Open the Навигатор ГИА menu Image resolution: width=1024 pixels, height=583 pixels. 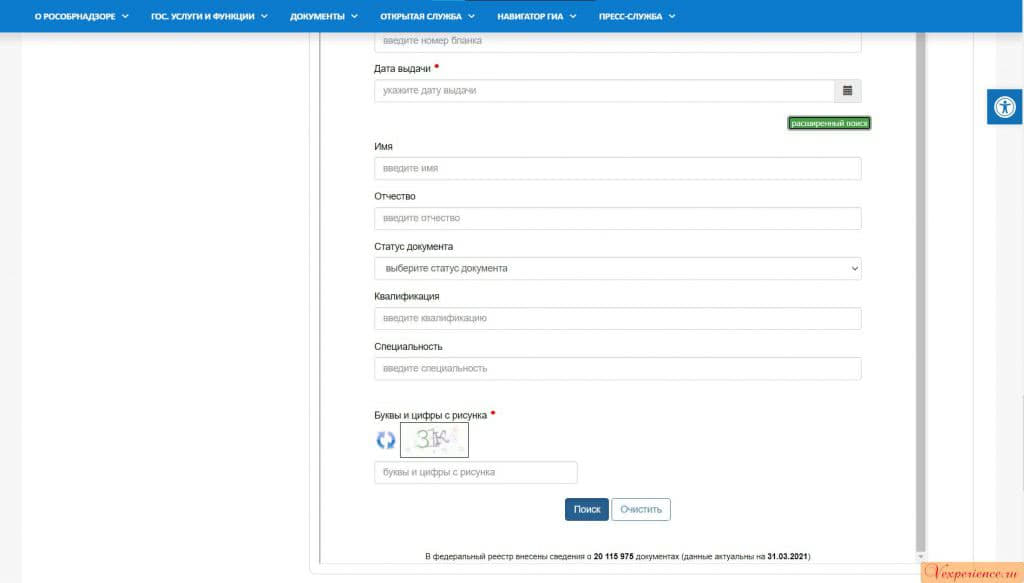pos(536,16)
